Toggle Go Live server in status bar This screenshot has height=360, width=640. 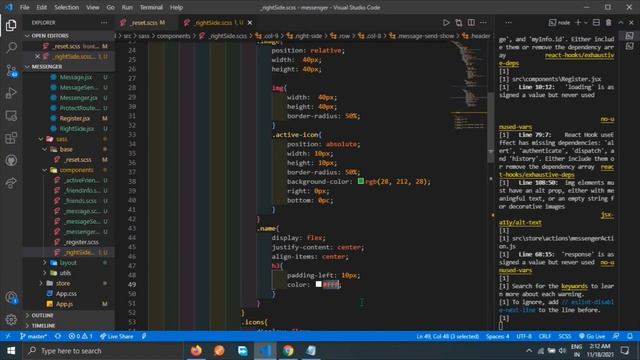point(592,336)
